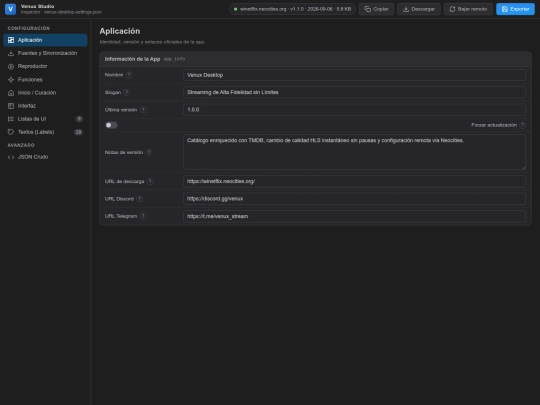Open JSON Crudo advanced view
540x405 pixels.
click(x=45, y=157)
